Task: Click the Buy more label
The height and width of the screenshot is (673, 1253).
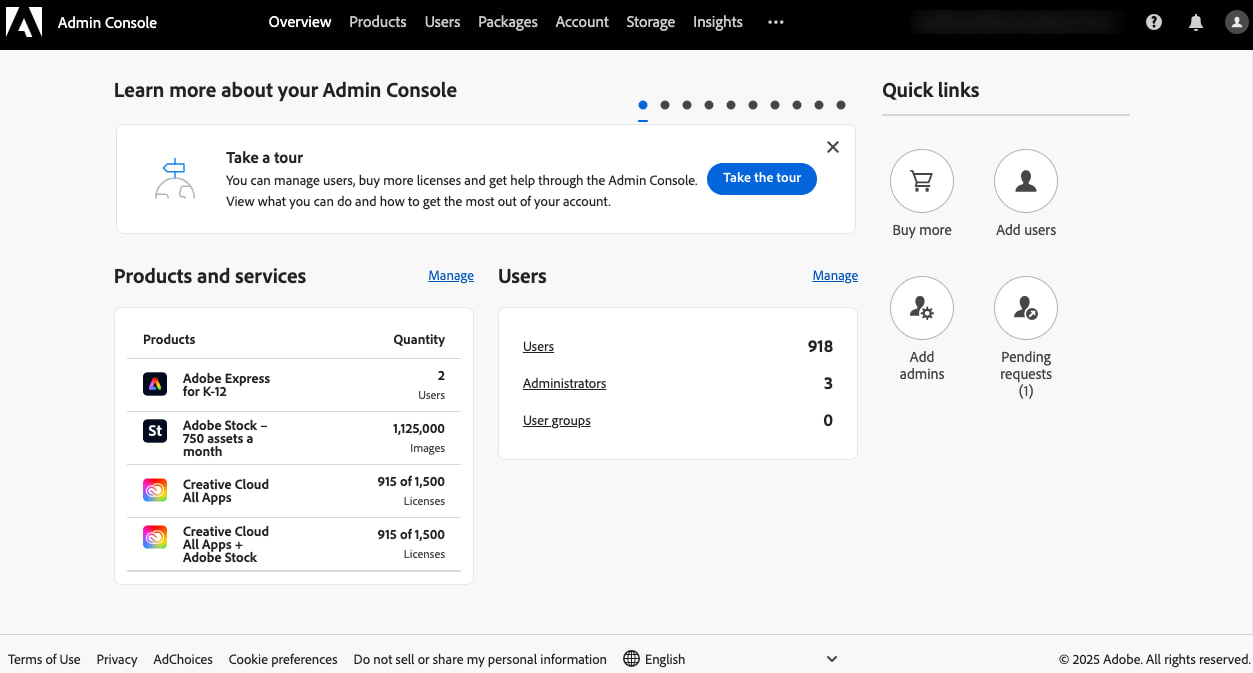Action: (922, 230)
